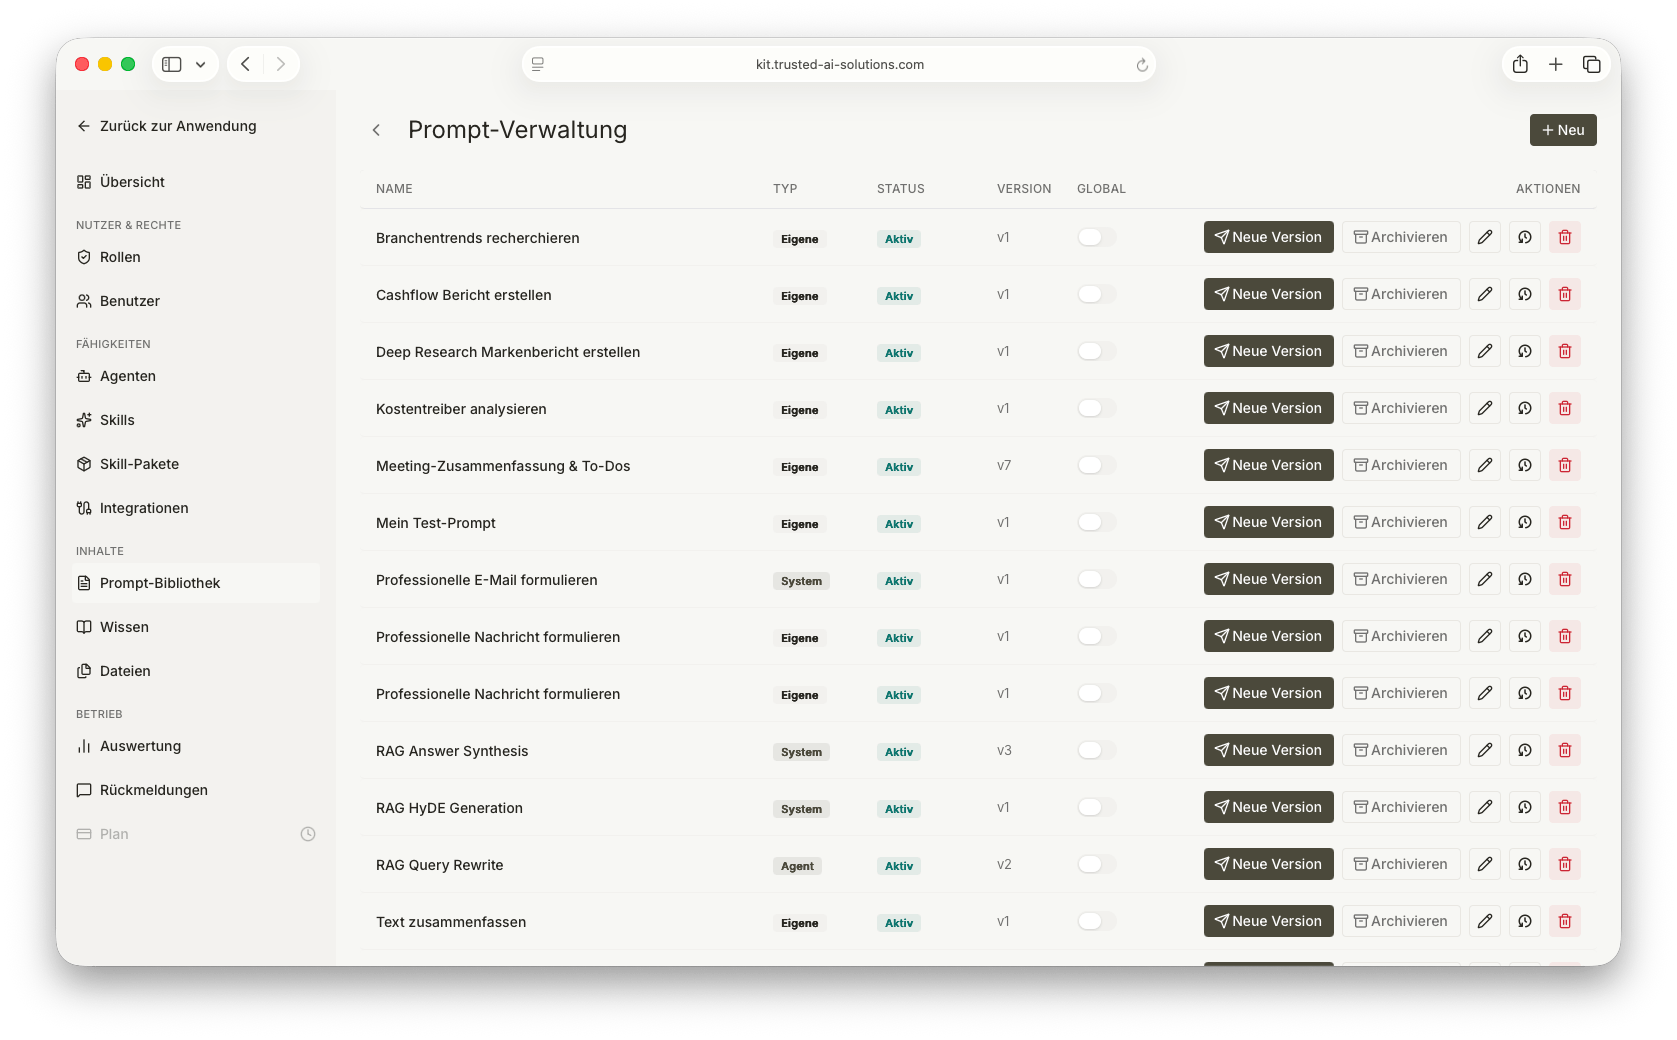Enable global for Meeting-Zusammenfassung & To-Dos
The width and height of the screenshot is (1677, 1040).
(x=1096, y=465)
